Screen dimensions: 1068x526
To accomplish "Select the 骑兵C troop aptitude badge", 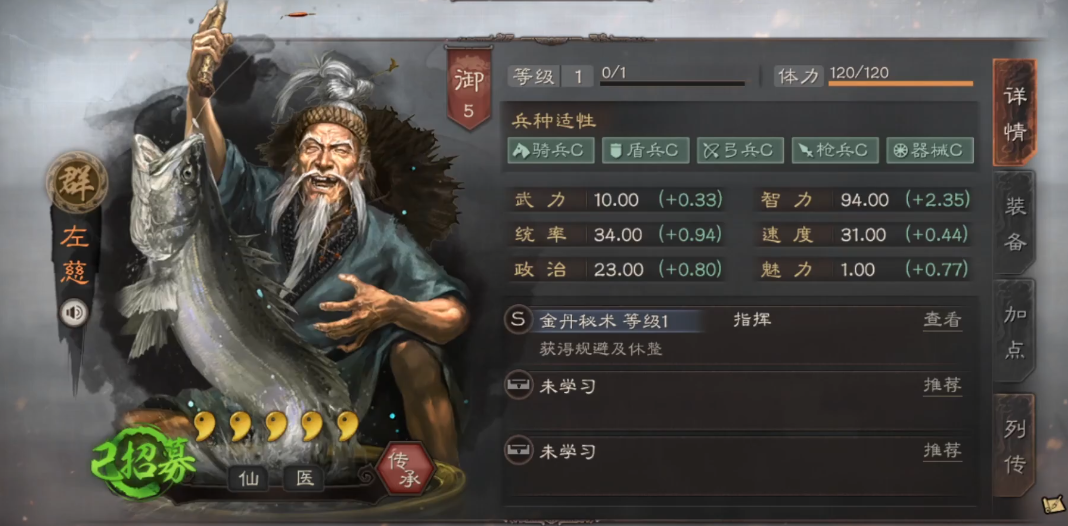I will (x=551, y=151).
